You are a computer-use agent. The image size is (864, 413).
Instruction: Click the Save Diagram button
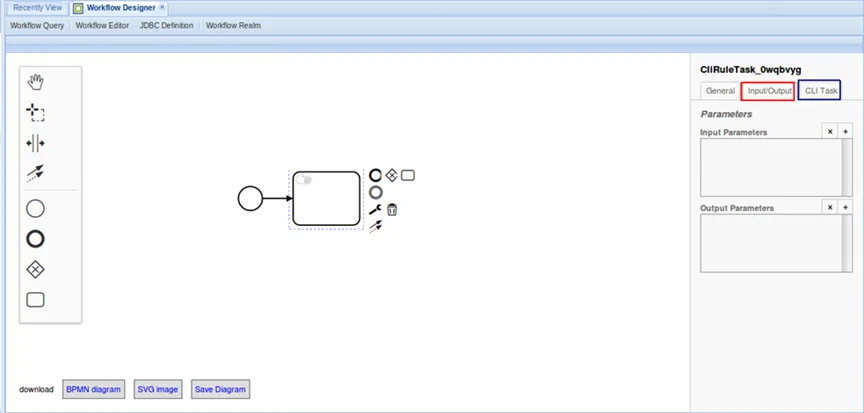(x=220, y=389)
